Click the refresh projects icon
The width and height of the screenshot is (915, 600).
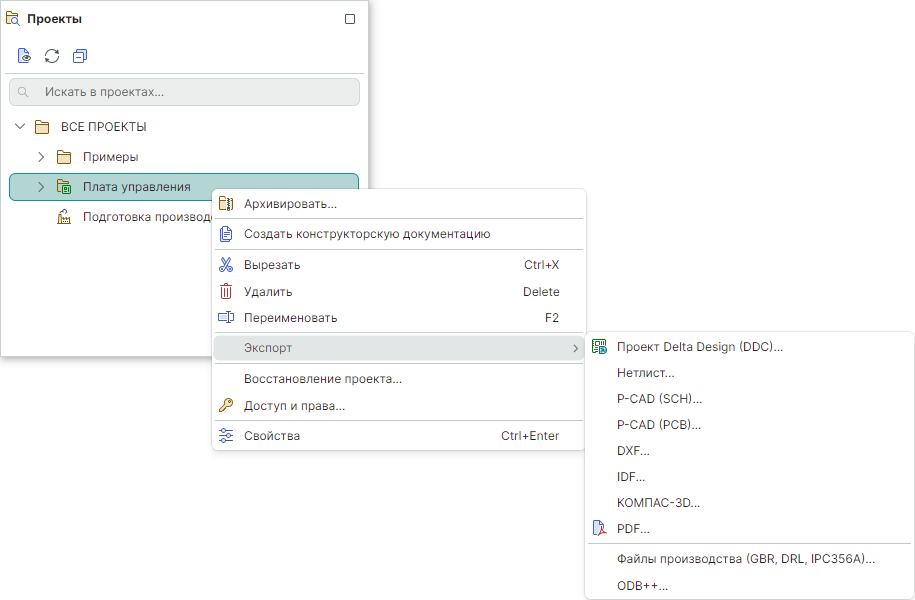coord(52,56)
